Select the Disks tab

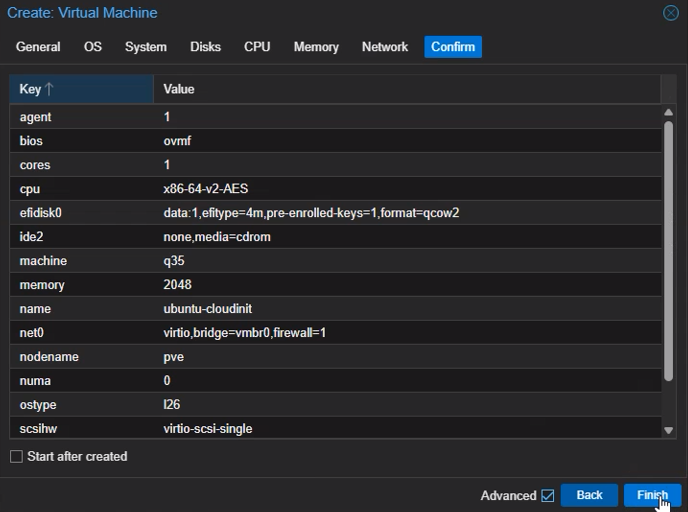[x=205, y=47]
